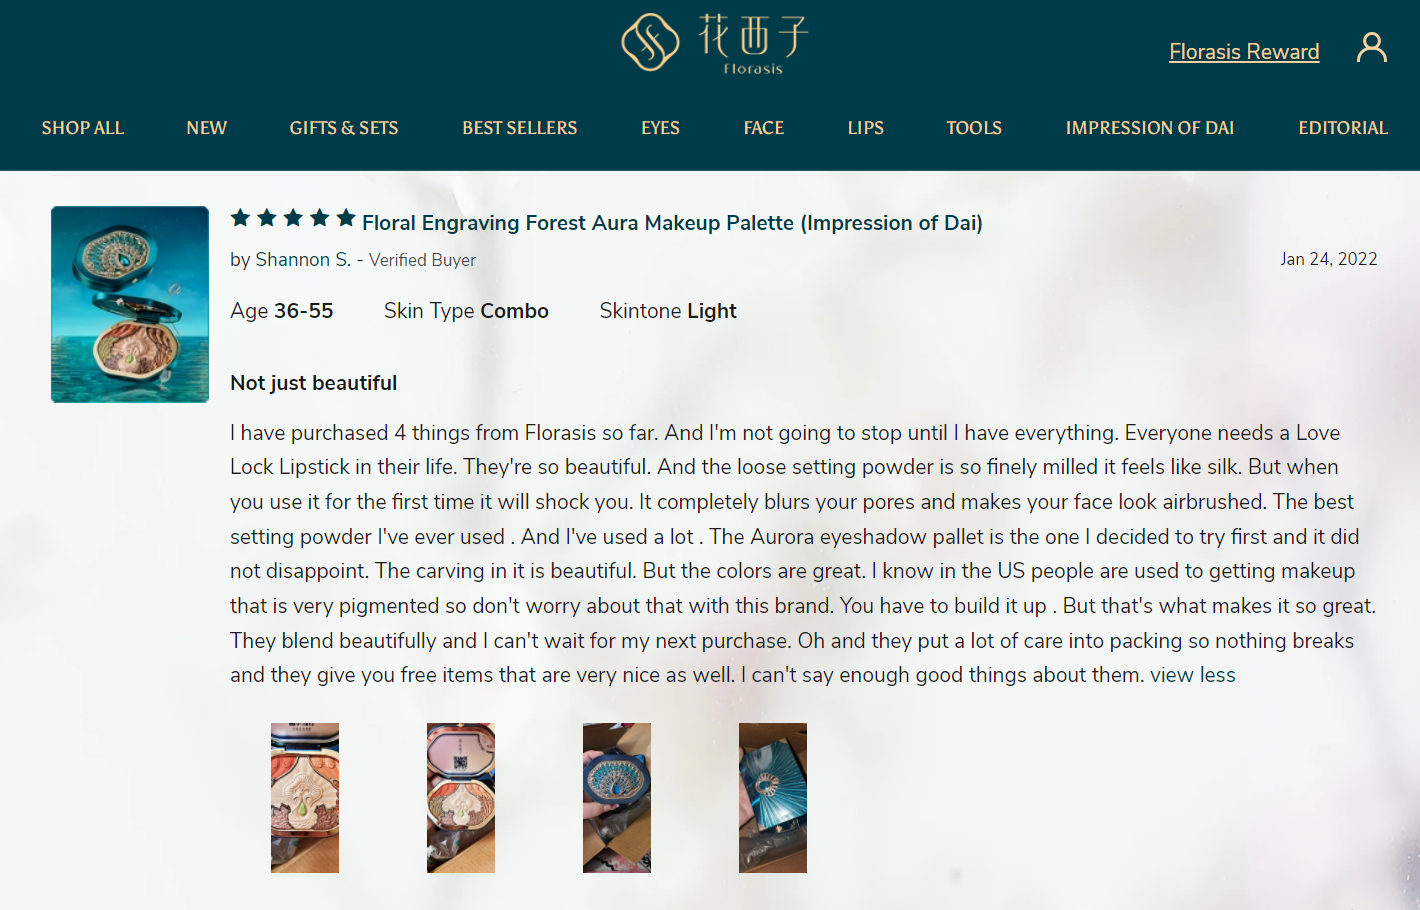Go to the EDITORIAL page
Image resolution: width=1420 pixels, height=910 pixels.
tap(1343, 128)
